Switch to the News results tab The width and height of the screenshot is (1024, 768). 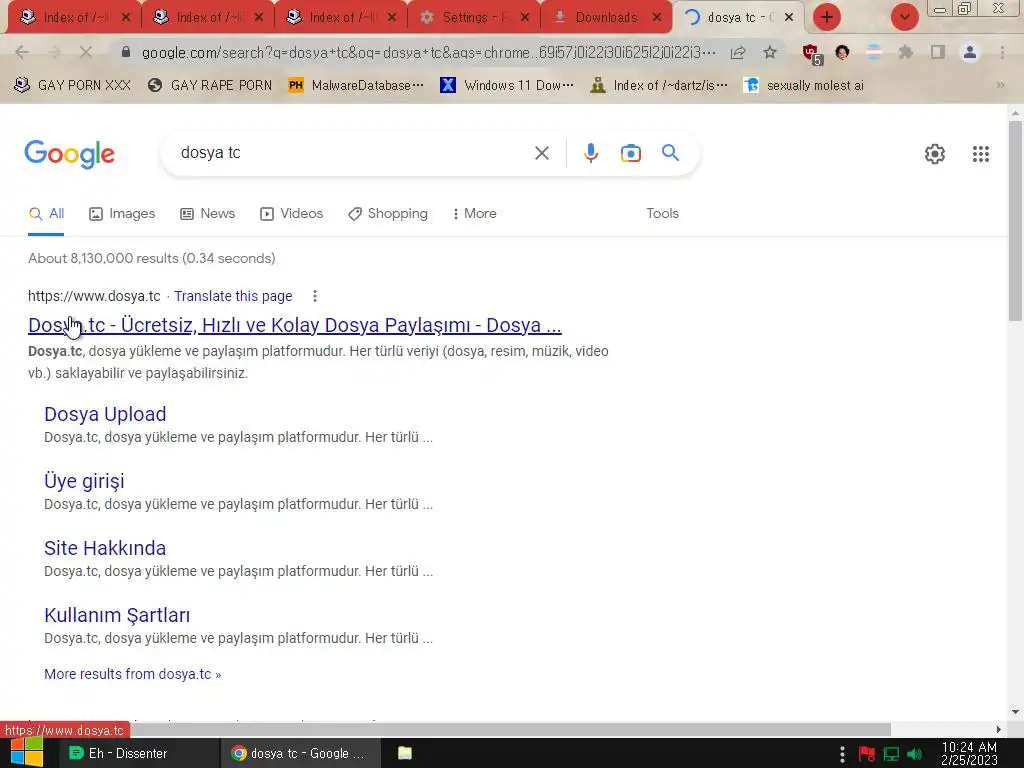[x=208, y=214]
